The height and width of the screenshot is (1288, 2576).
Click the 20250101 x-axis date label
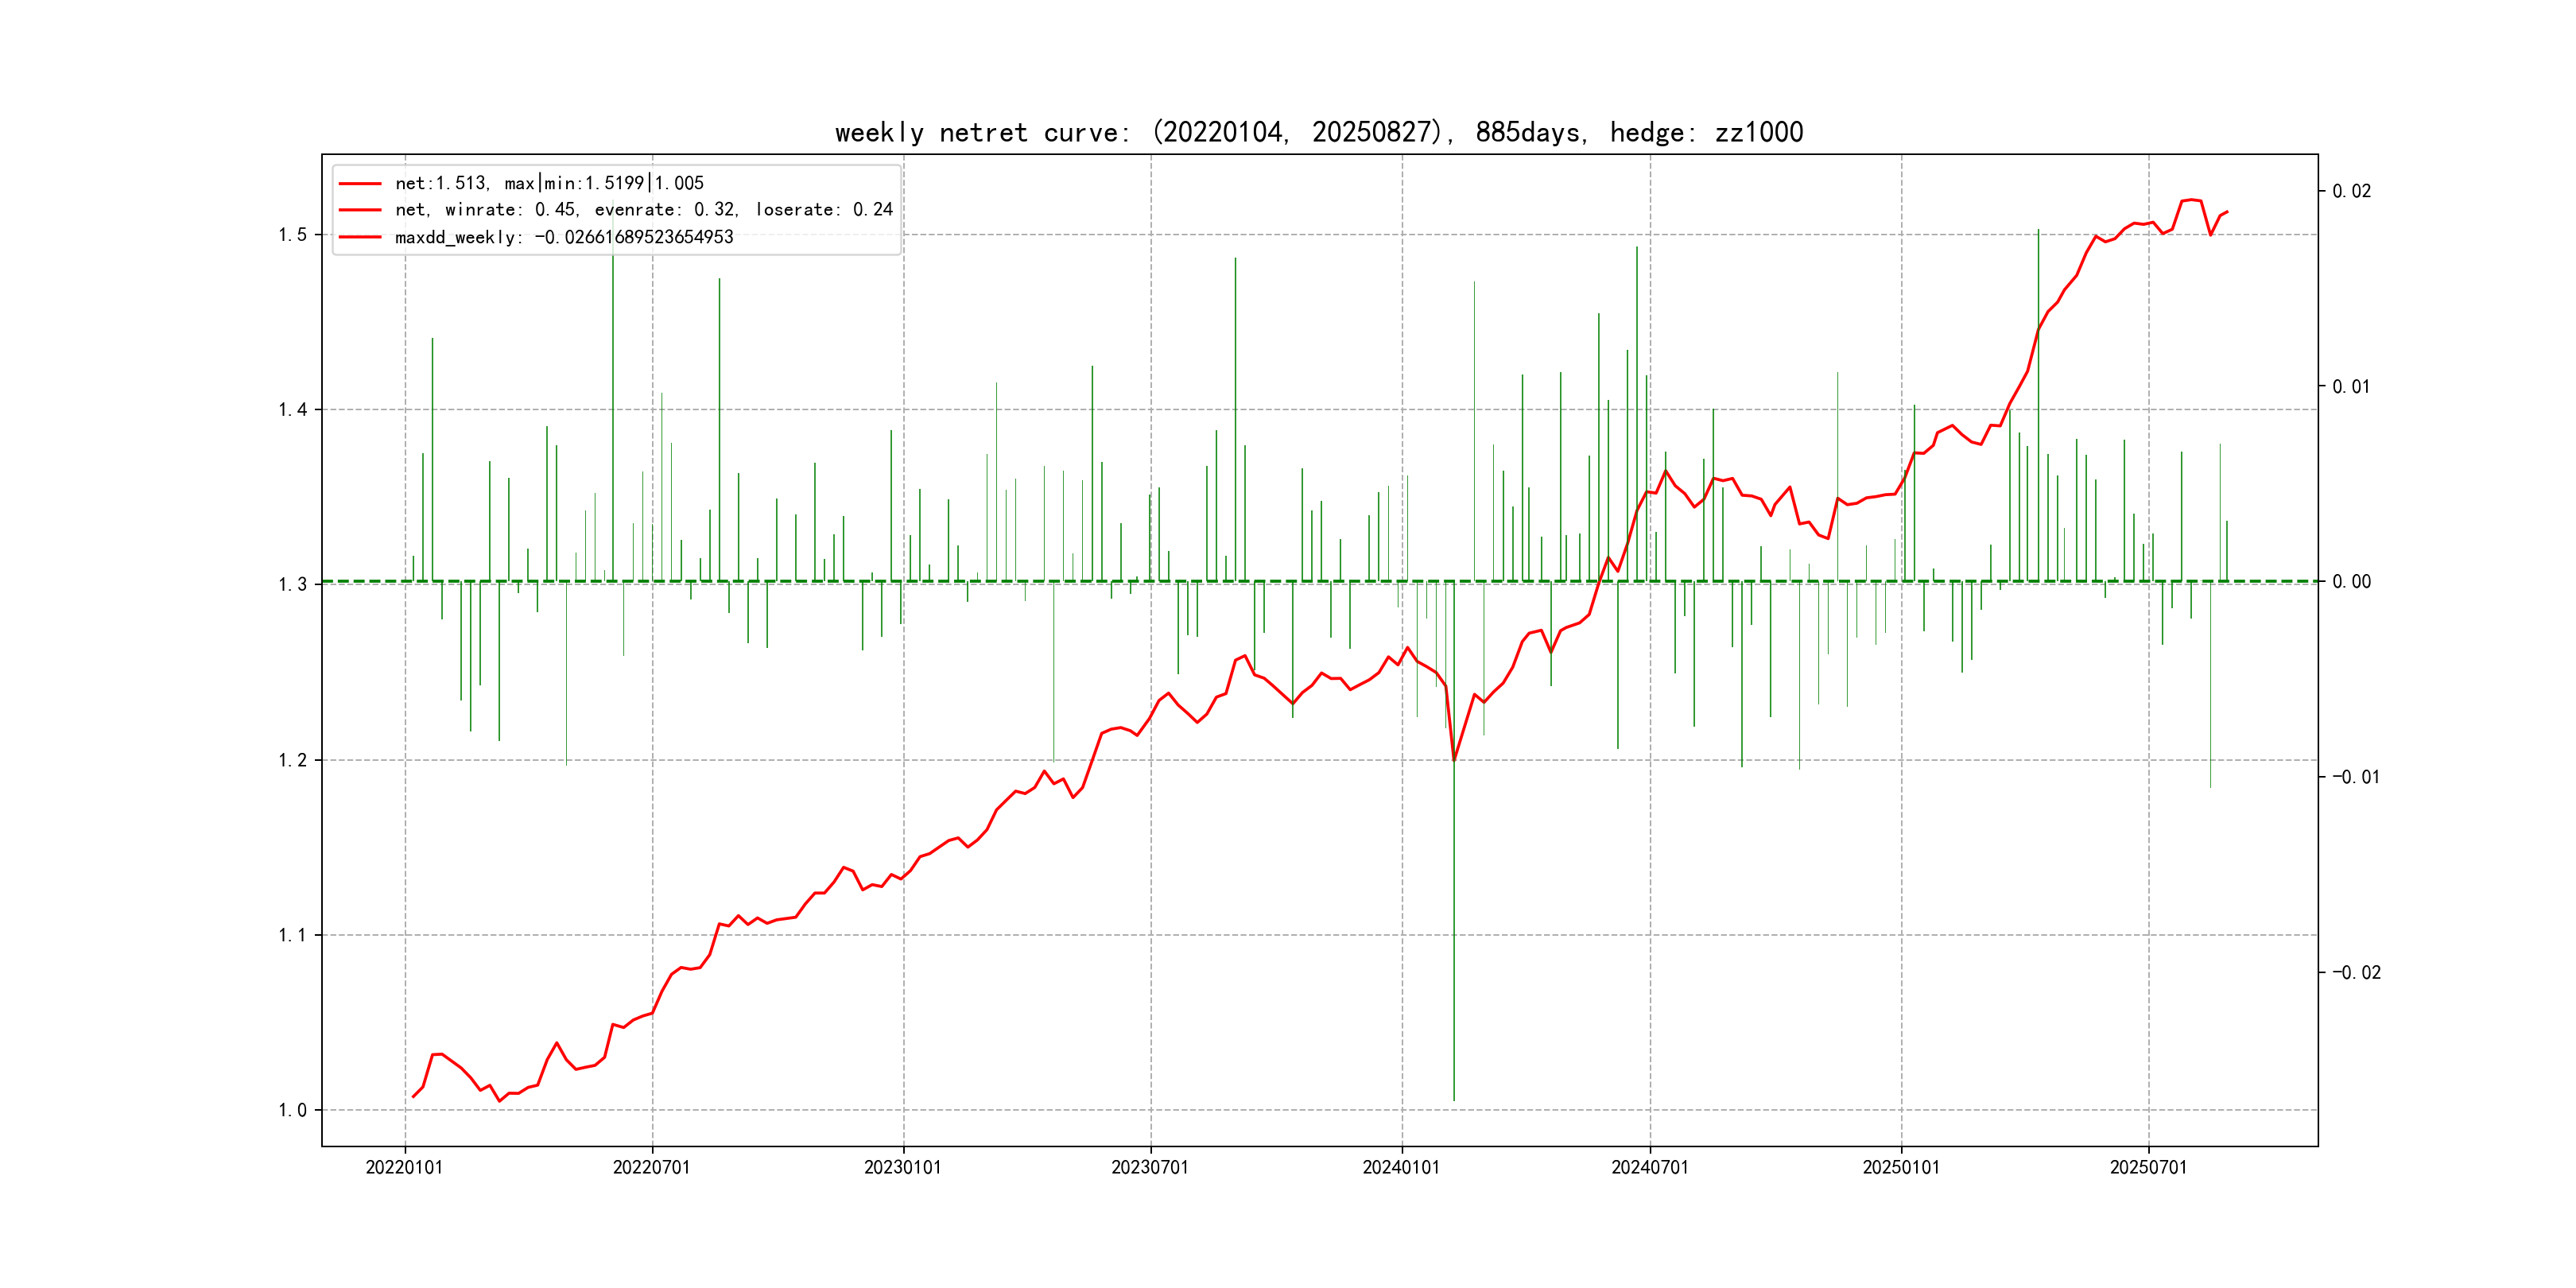(x=1900, y=1167)
